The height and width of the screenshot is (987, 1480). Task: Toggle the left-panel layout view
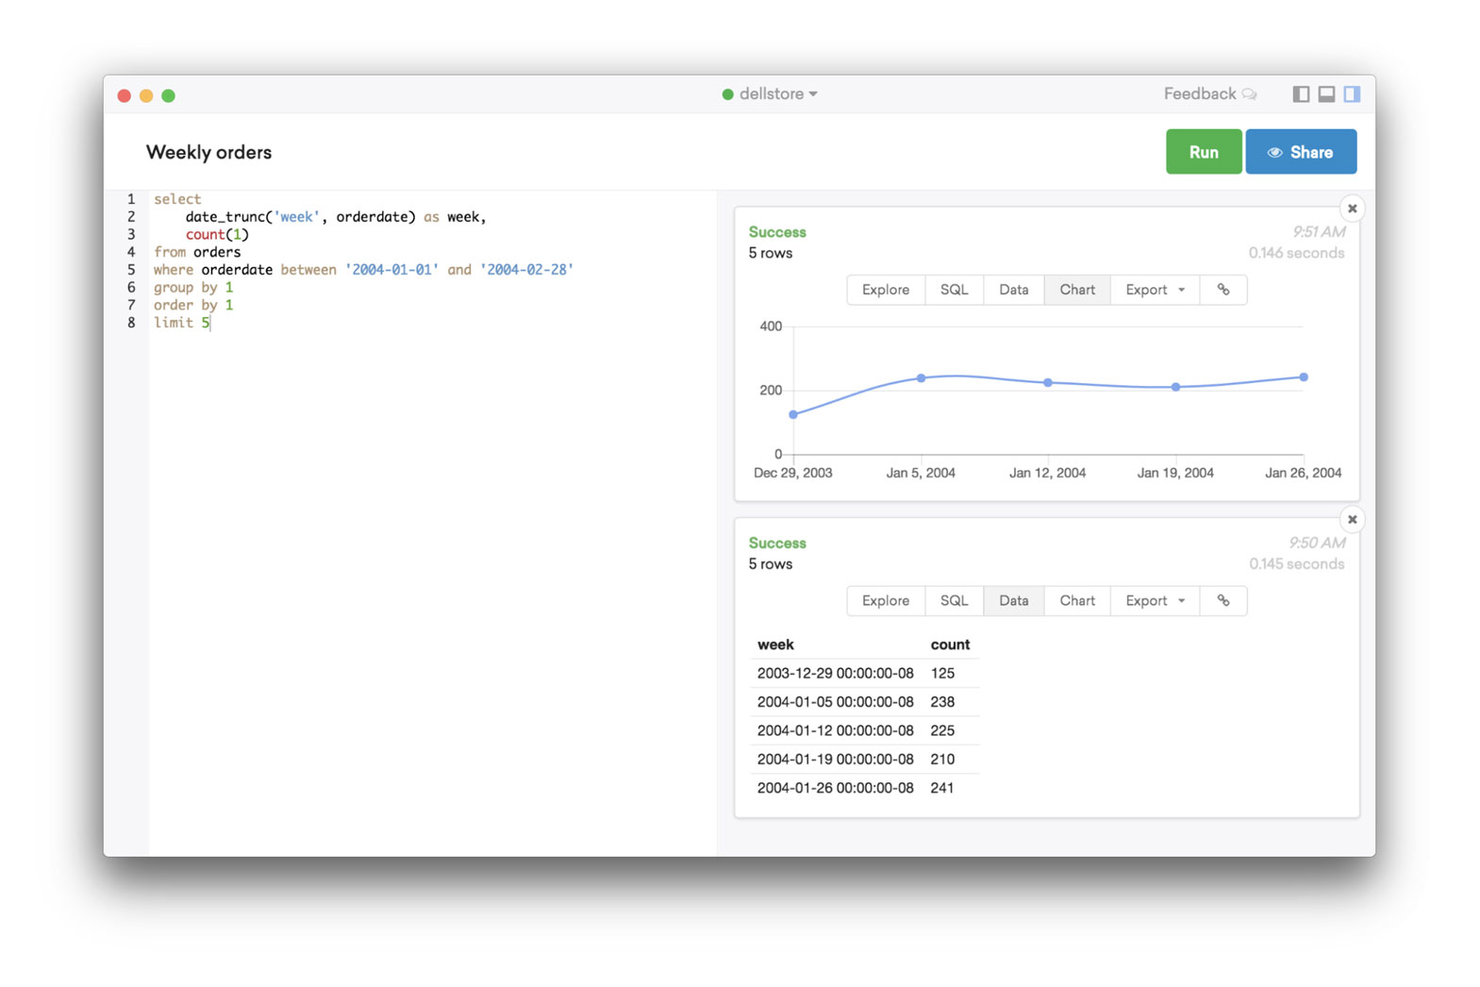click(1300, 93)
